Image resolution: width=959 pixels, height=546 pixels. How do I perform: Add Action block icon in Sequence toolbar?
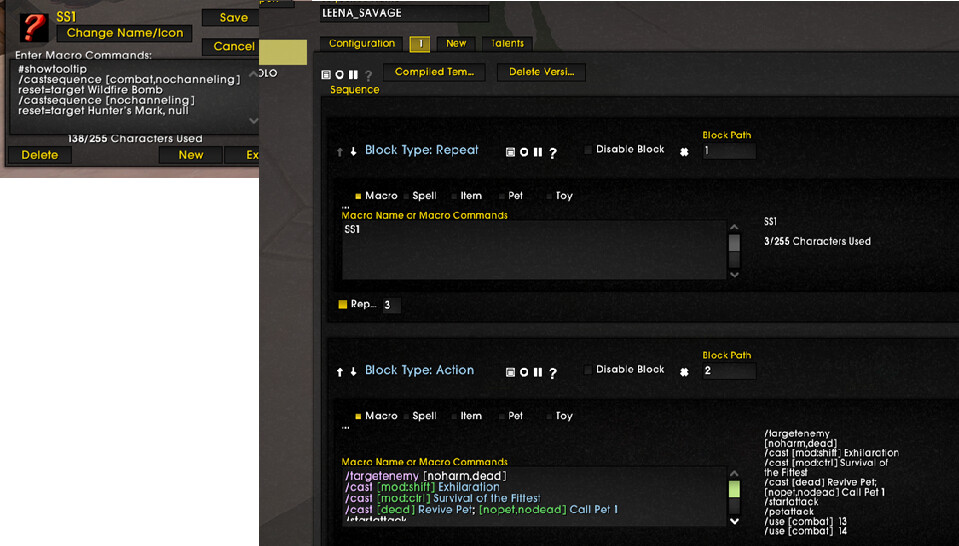point(326,75)
